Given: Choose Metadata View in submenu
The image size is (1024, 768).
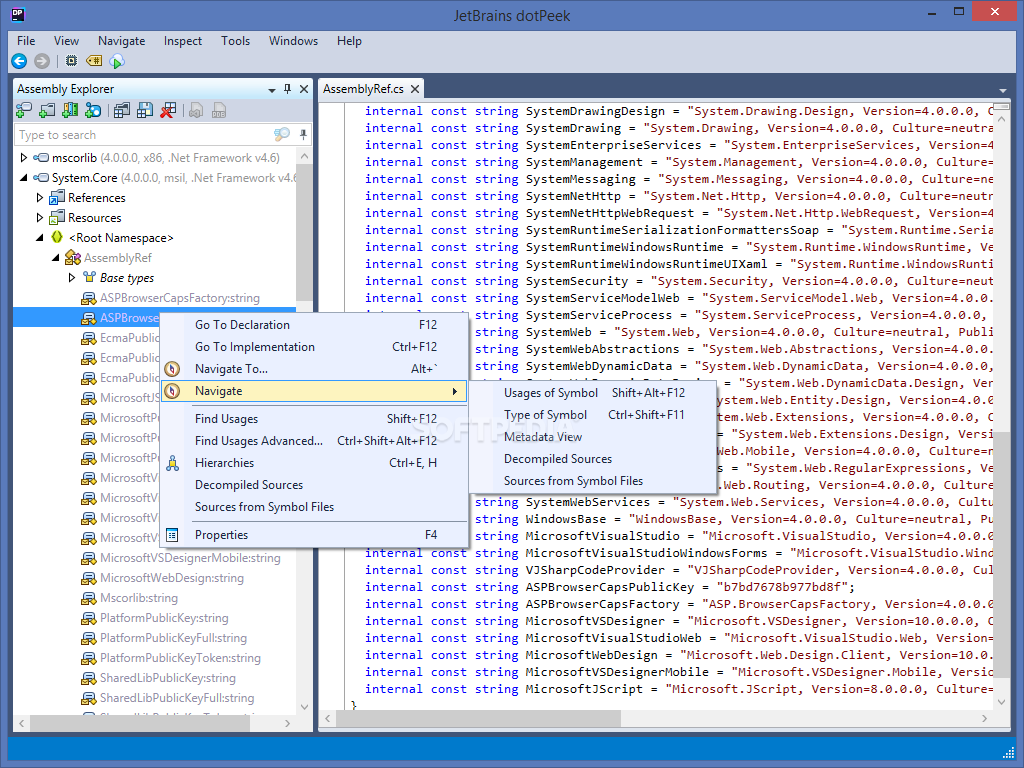Looking at the screenshot, I should click(593, 437).
